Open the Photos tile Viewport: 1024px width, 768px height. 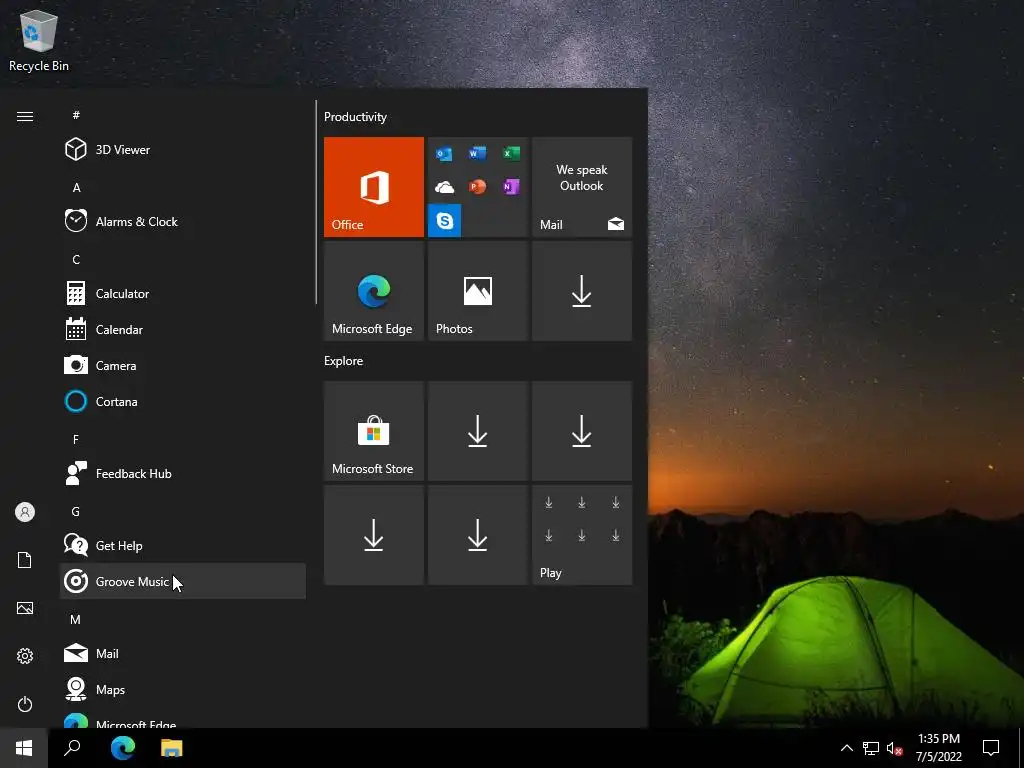477,291
